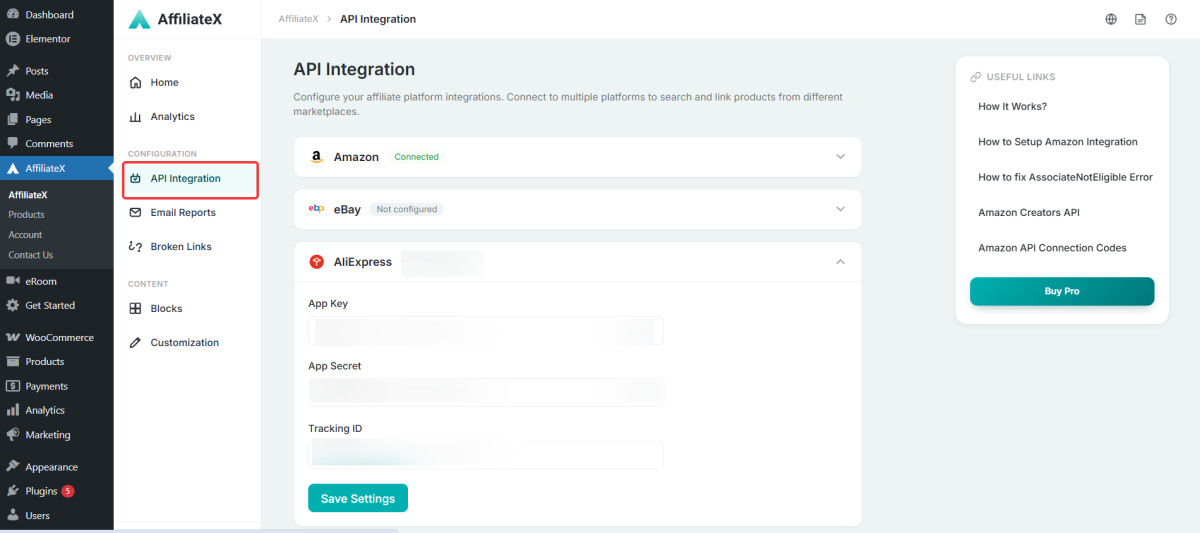Open How to Setup Amazon Integration
Image resolution: width=1200 pixels, height=533 pixels.
pyautogui.click(x=1058, y=142)
